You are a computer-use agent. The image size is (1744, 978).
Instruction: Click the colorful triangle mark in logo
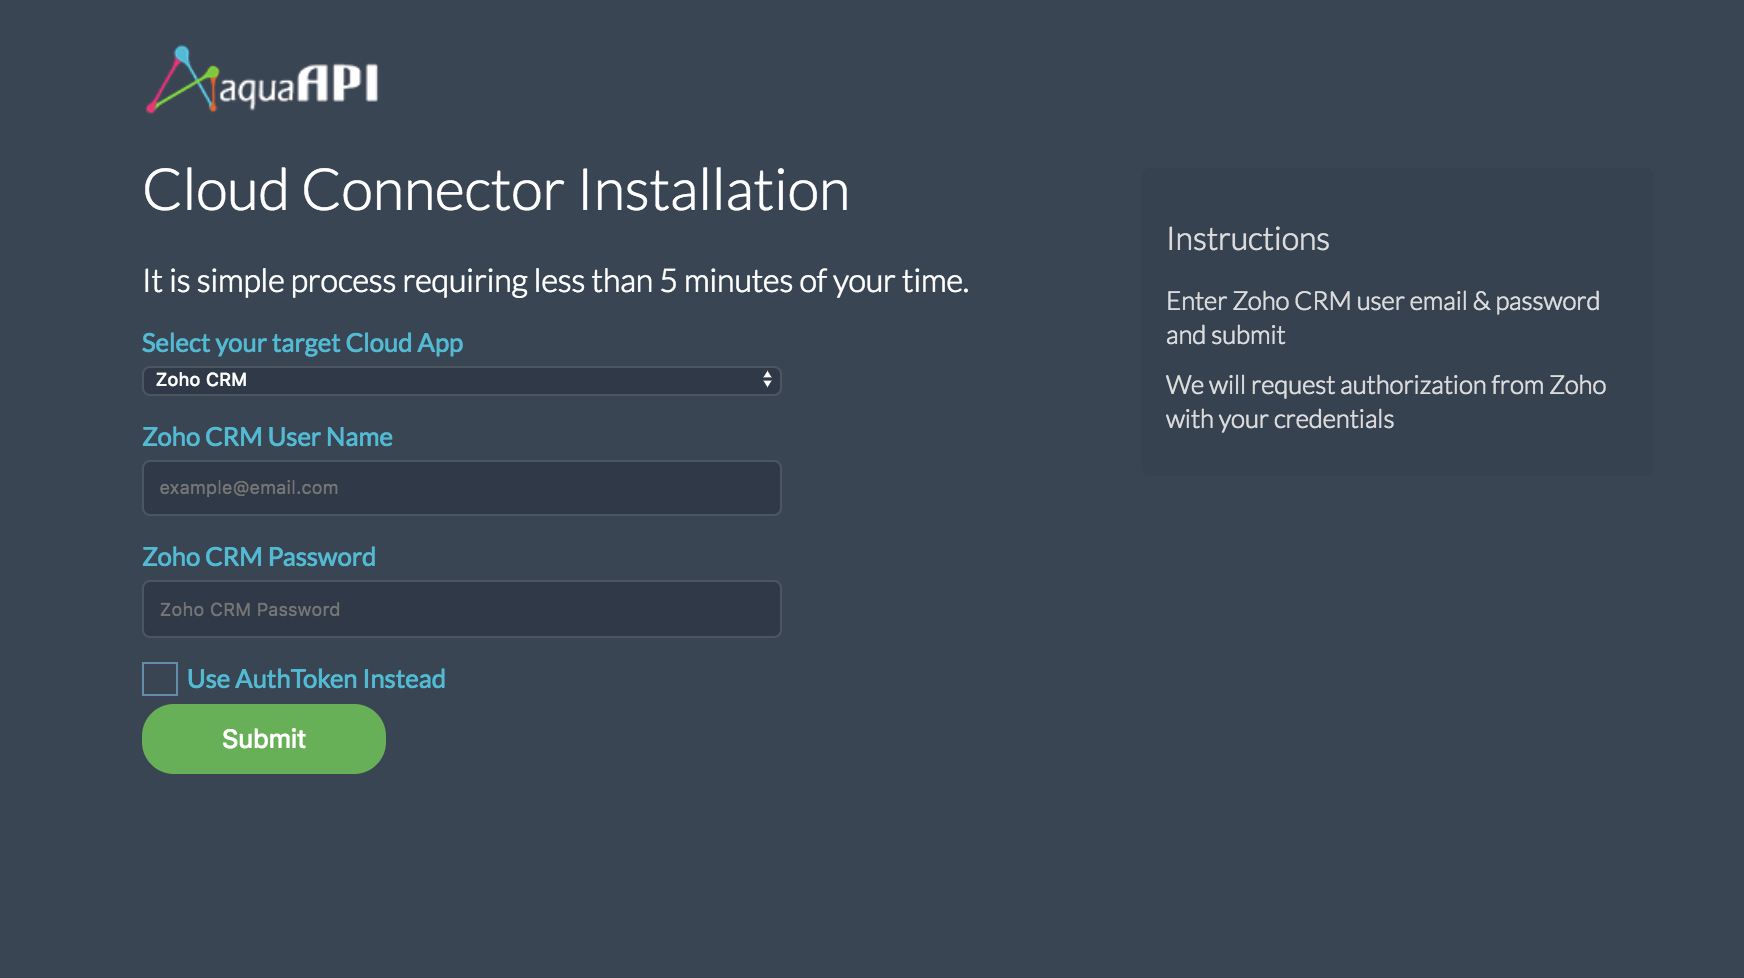[x=182, y=80]
